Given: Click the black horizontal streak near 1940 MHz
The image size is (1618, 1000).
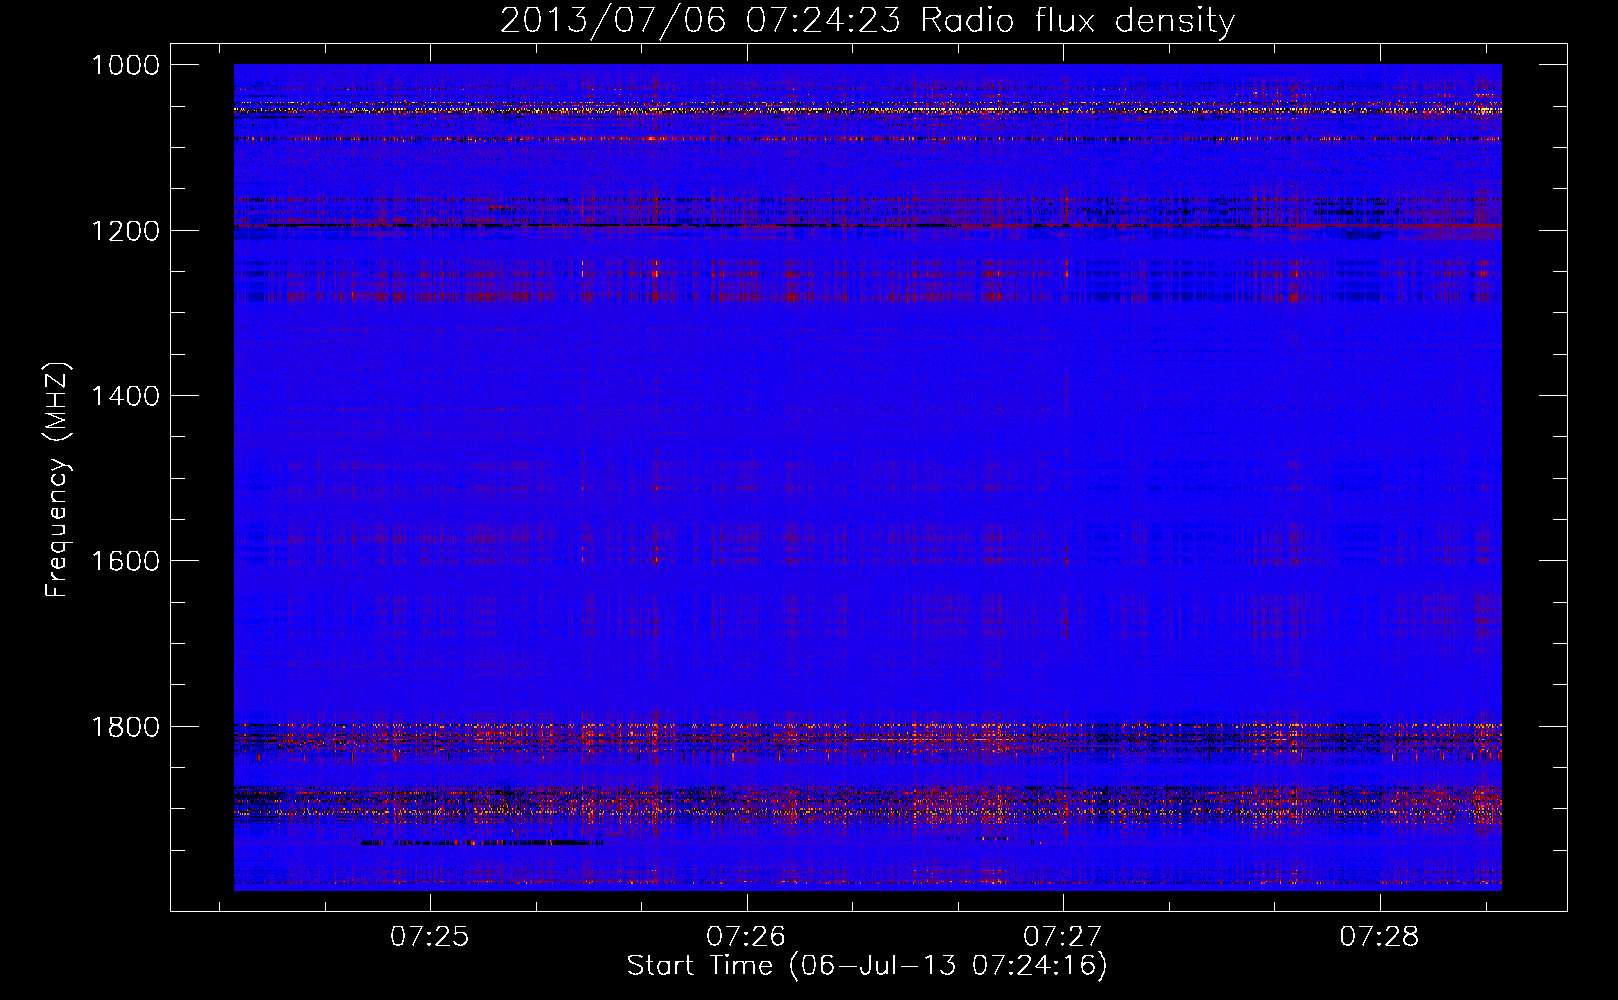Looking at the screenshot, I should point(482,843).
